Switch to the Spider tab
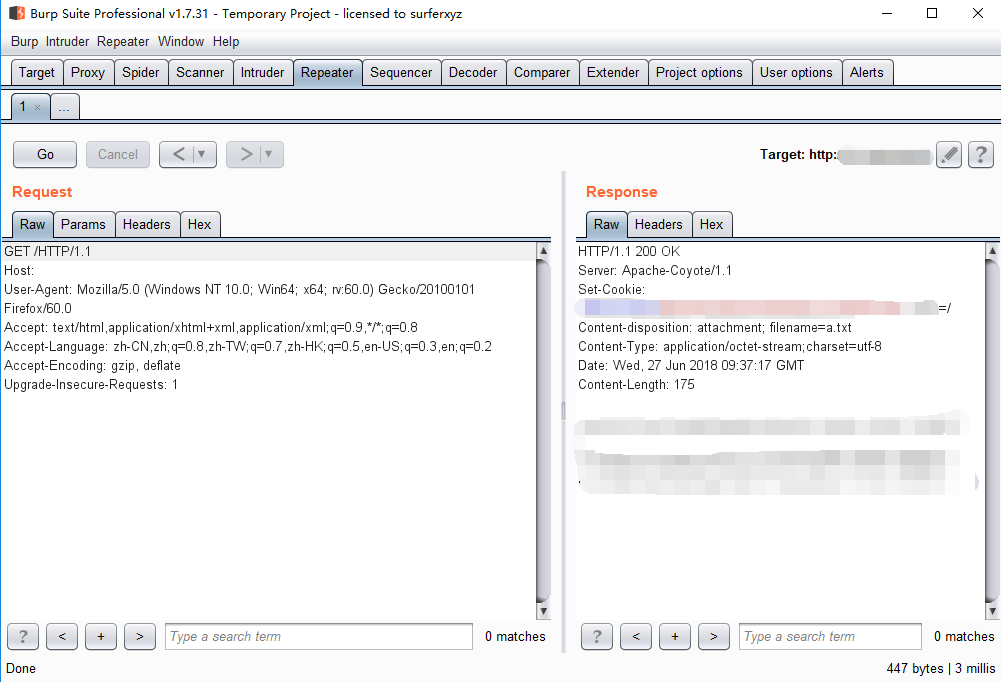 point(140,73)
